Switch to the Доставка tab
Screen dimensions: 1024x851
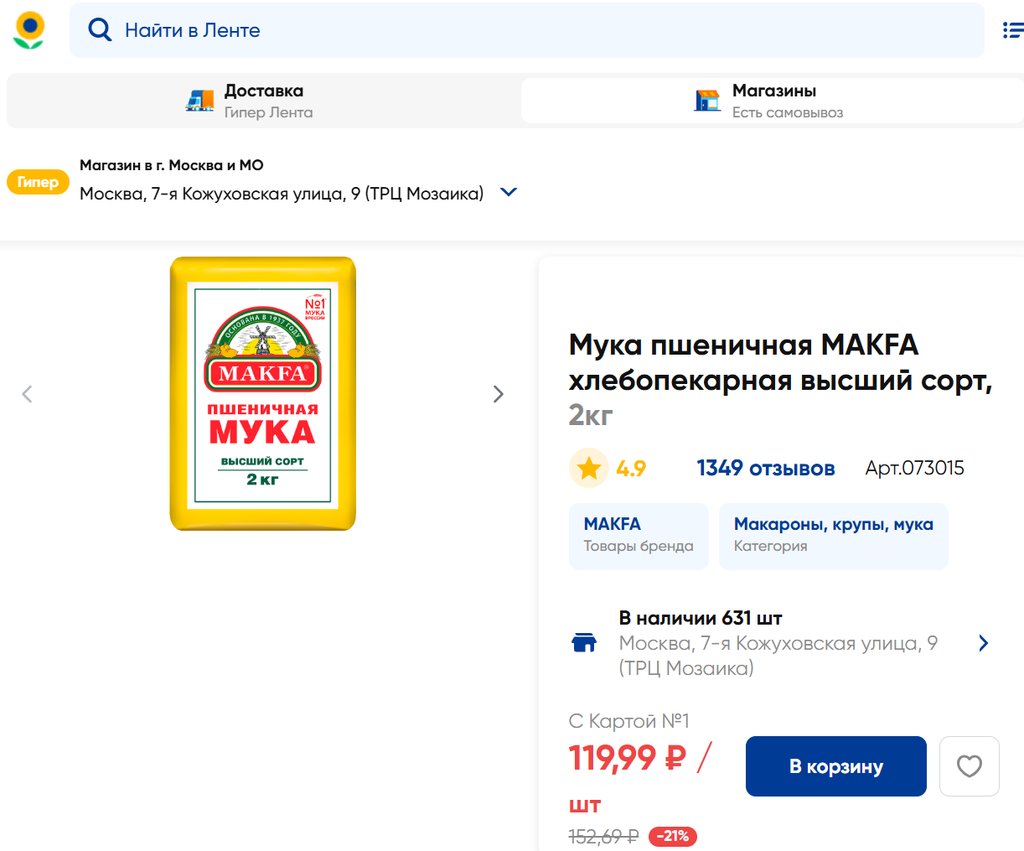click(x=263, y=100)
